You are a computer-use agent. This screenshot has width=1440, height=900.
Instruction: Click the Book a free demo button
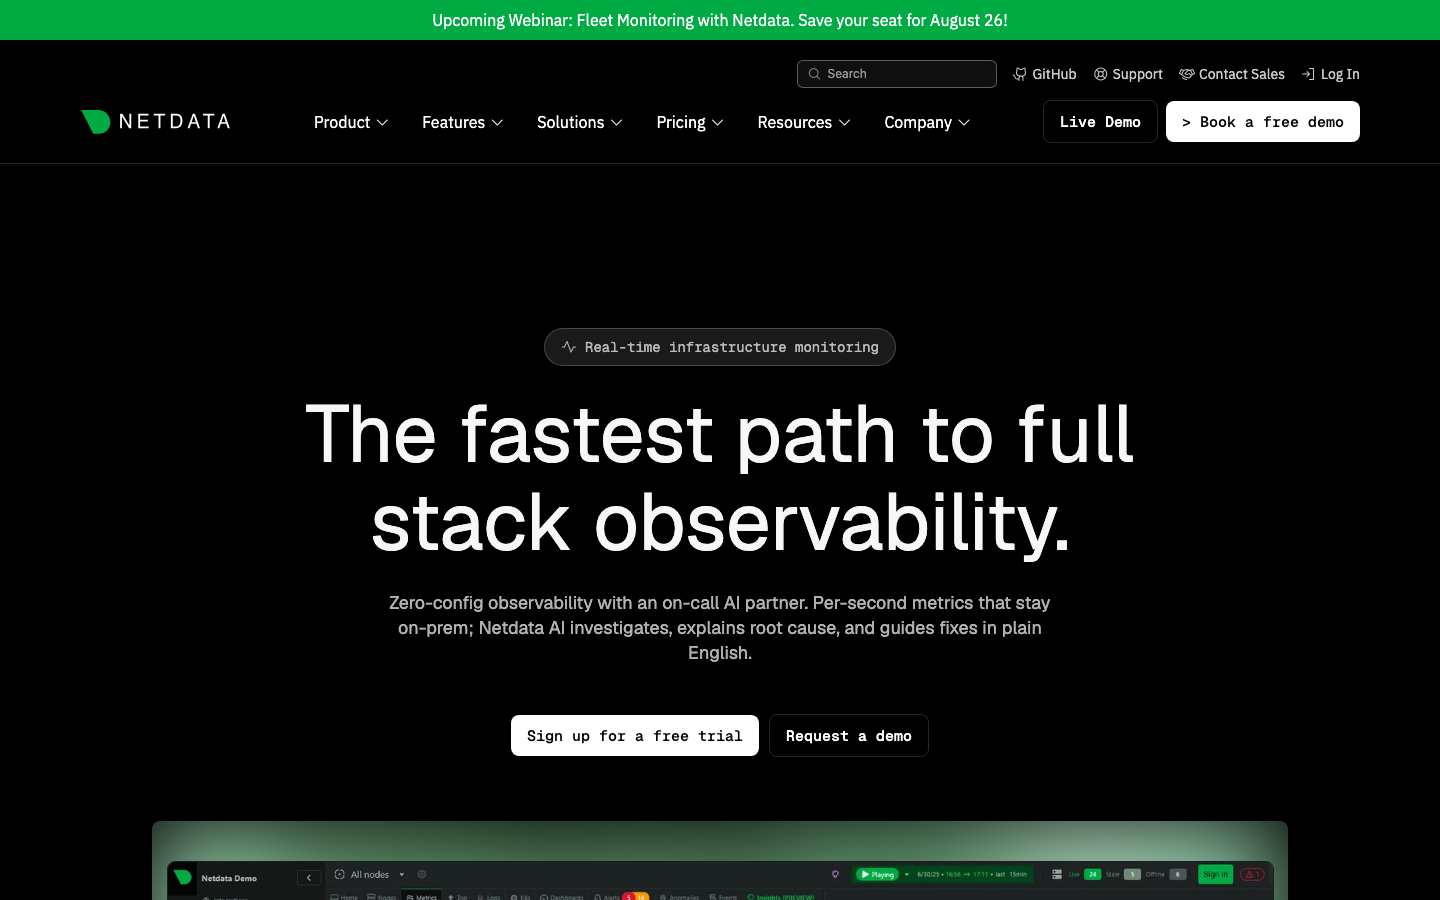click(1263, 122)
